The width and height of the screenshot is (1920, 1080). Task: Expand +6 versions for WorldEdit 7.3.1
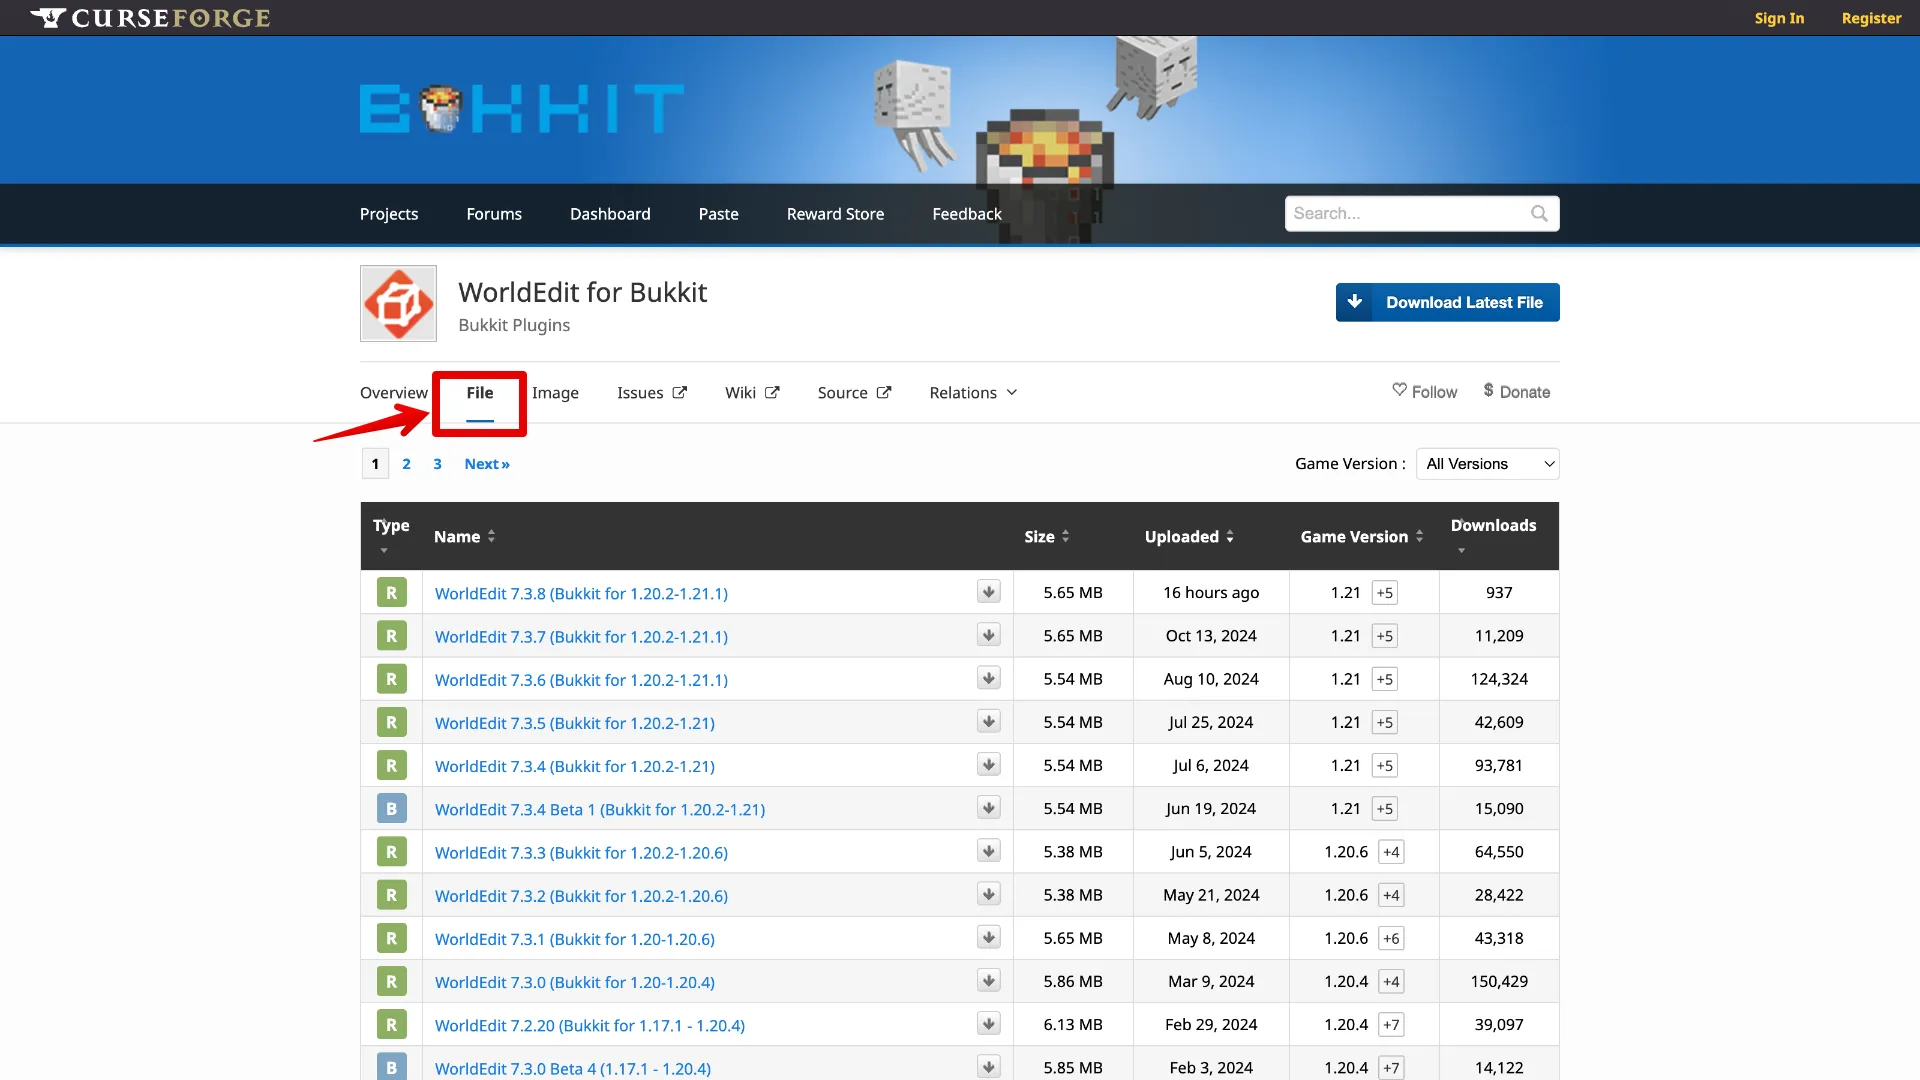coord(1391,938)
